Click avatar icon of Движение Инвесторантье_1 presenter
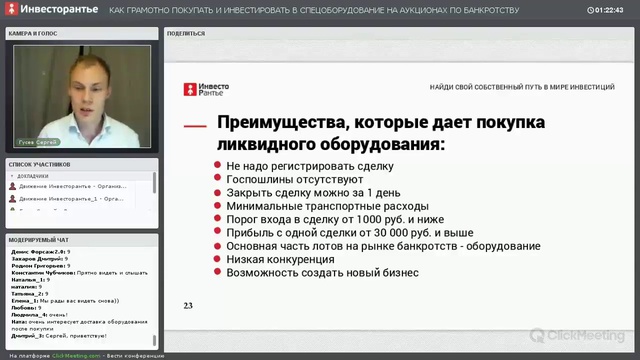 13,199
